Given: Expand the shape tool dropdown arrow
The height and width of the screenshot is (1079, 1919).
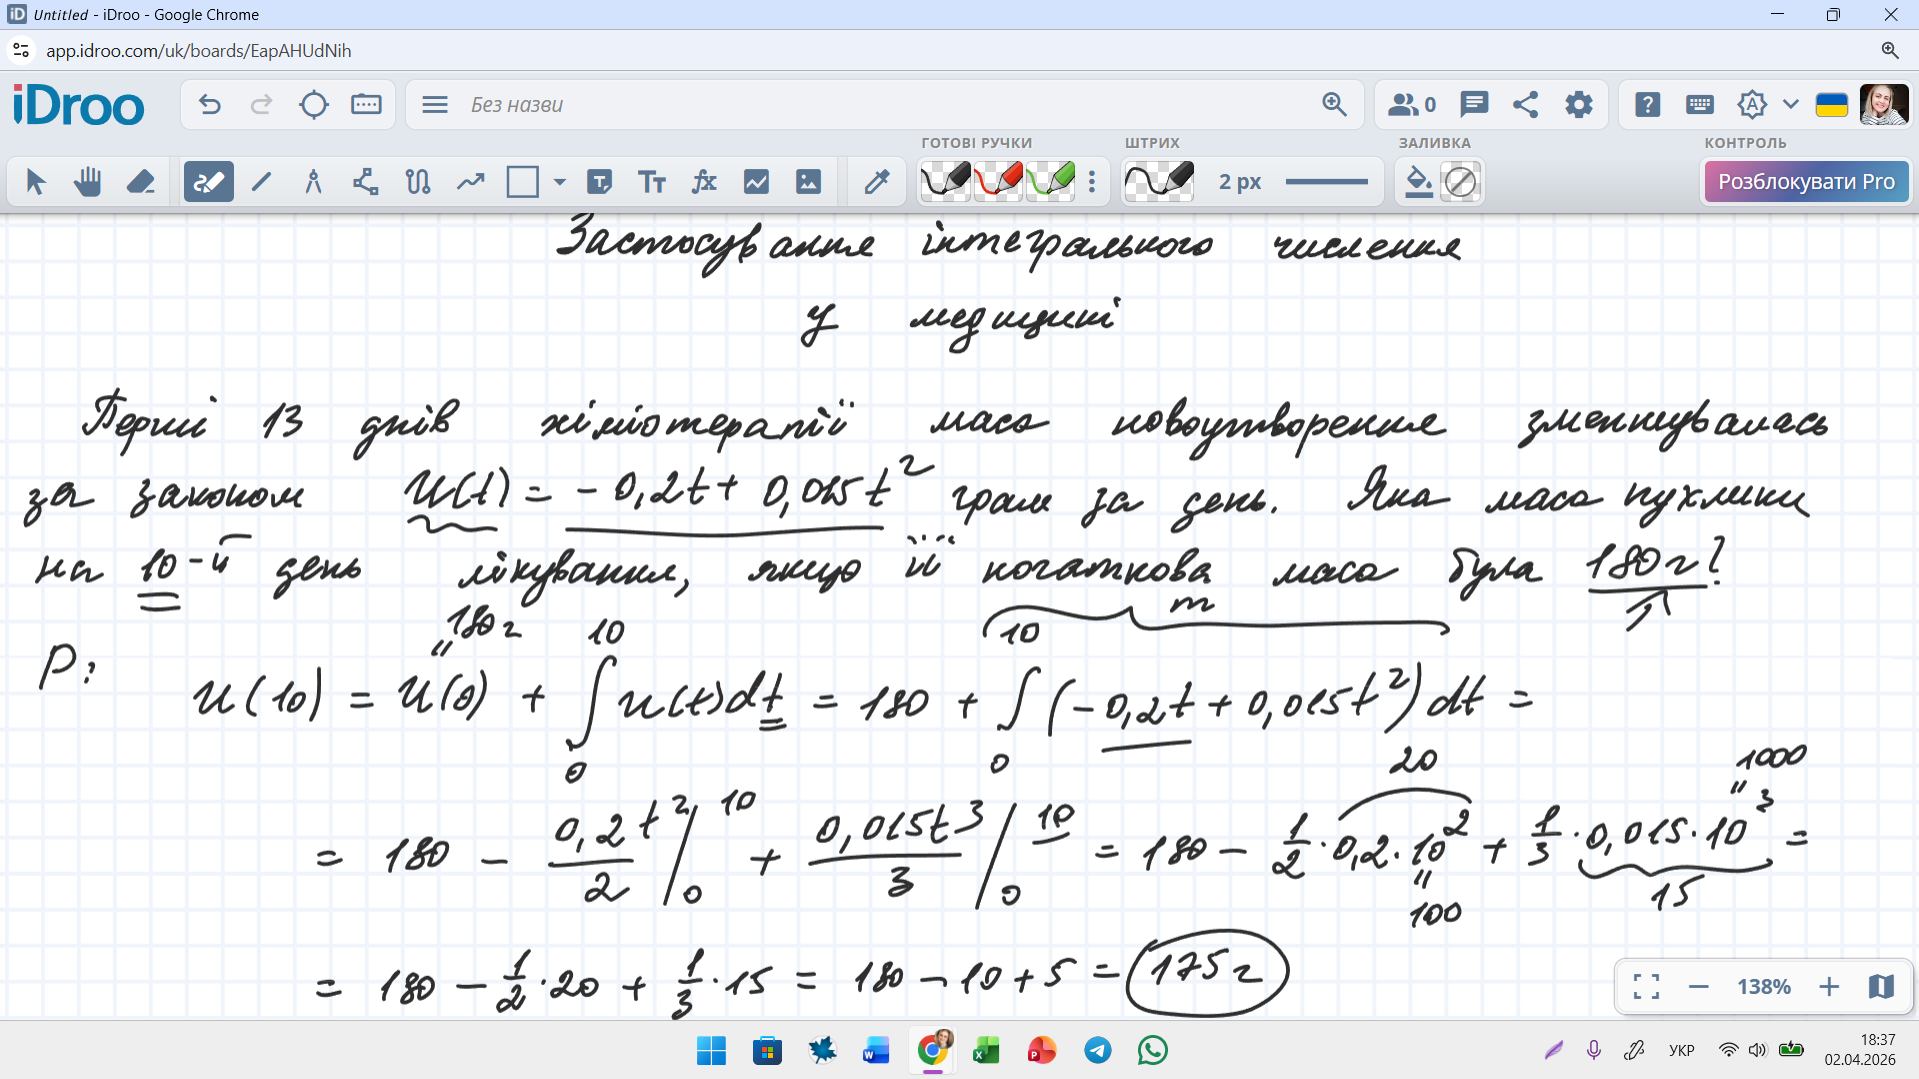Looking at the screenshot, I should [x=560, y=182].
